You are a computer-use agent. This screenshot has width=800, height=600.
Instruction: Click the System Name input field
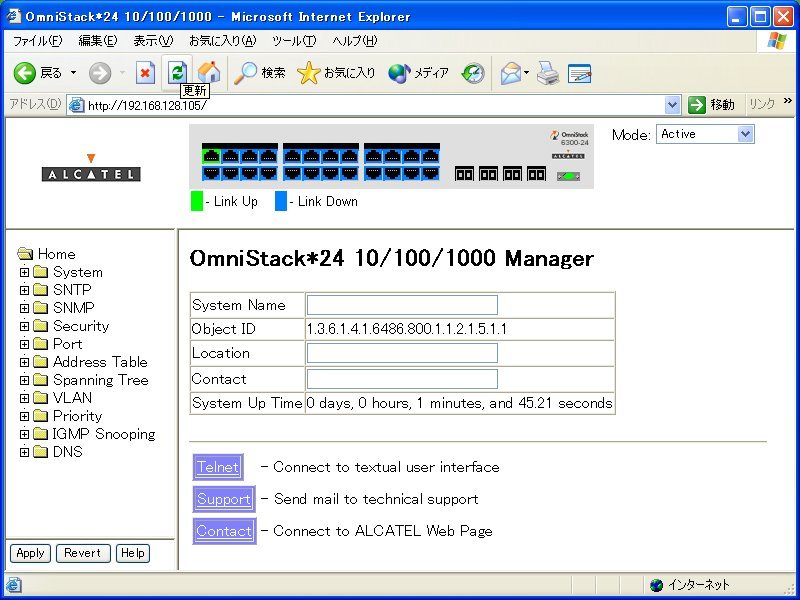(x=401, y=305)
